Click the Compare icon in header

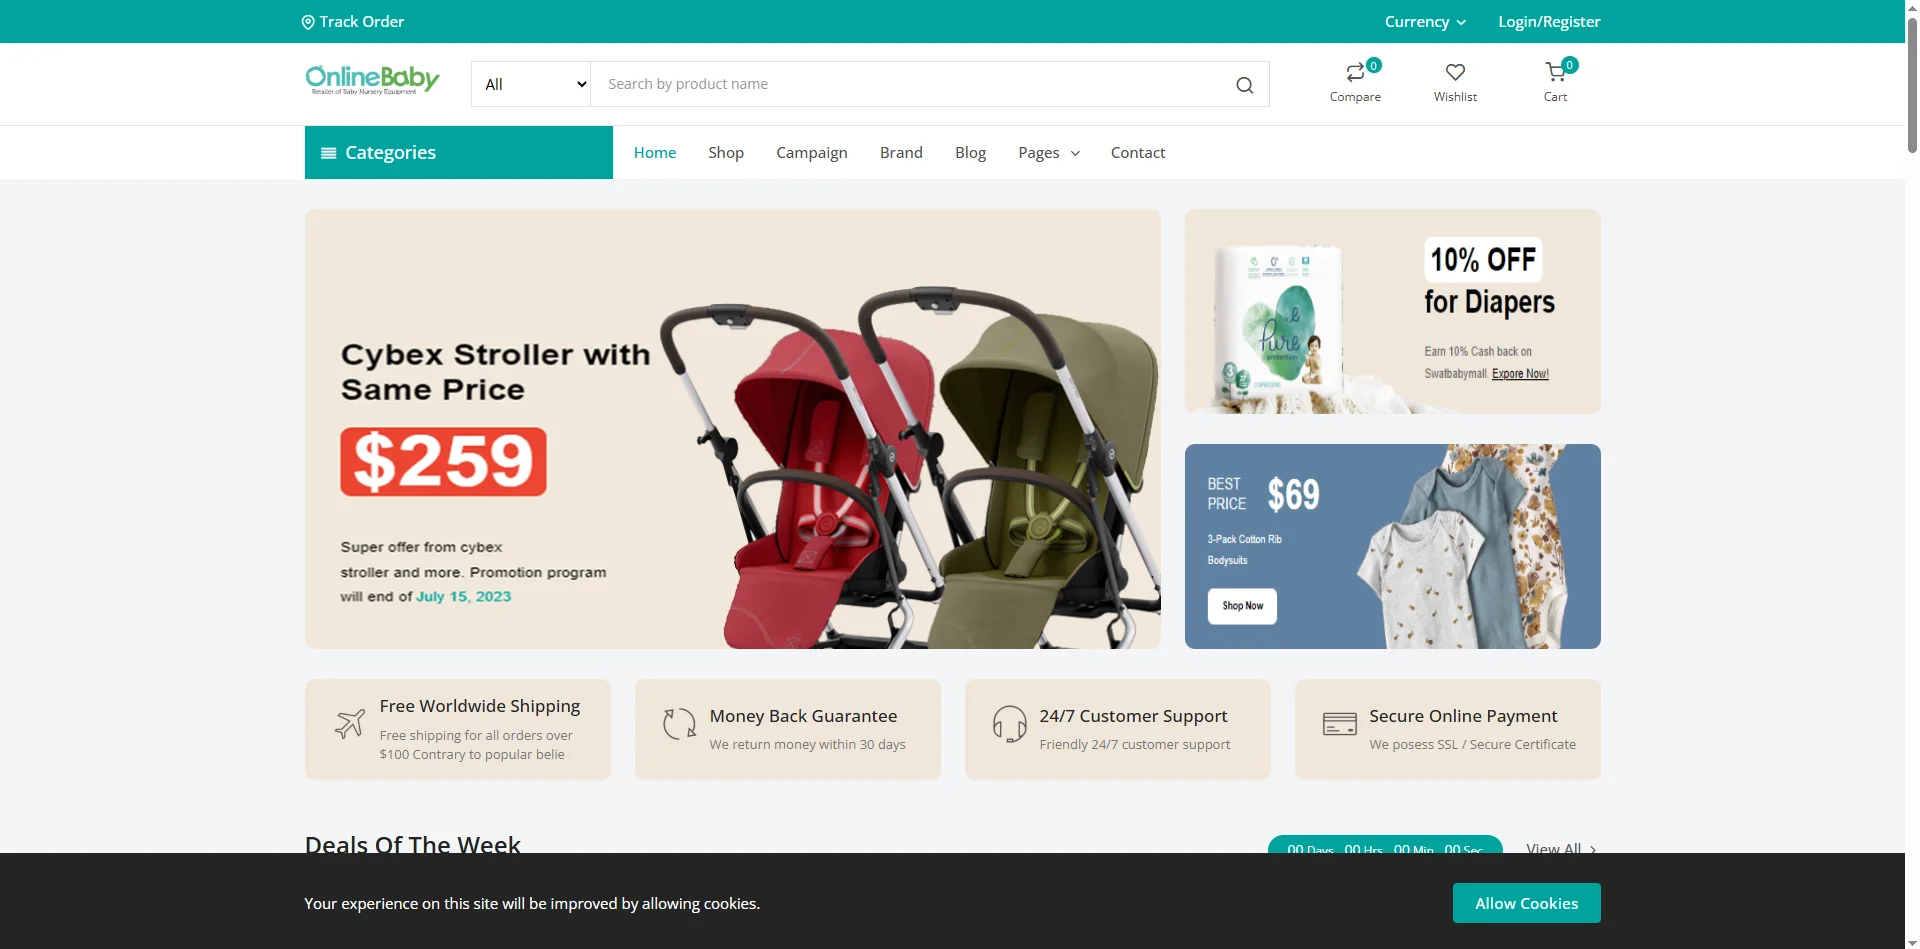(1355, 72)
